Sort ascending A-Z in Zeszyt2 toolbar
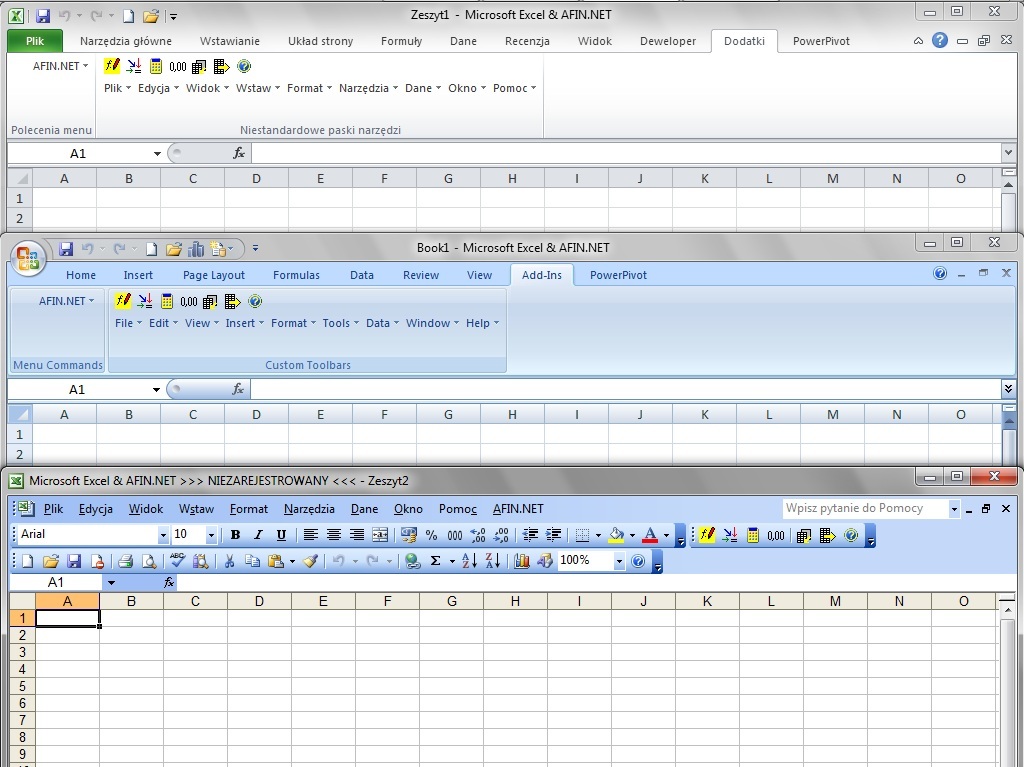 coord(469,561)
